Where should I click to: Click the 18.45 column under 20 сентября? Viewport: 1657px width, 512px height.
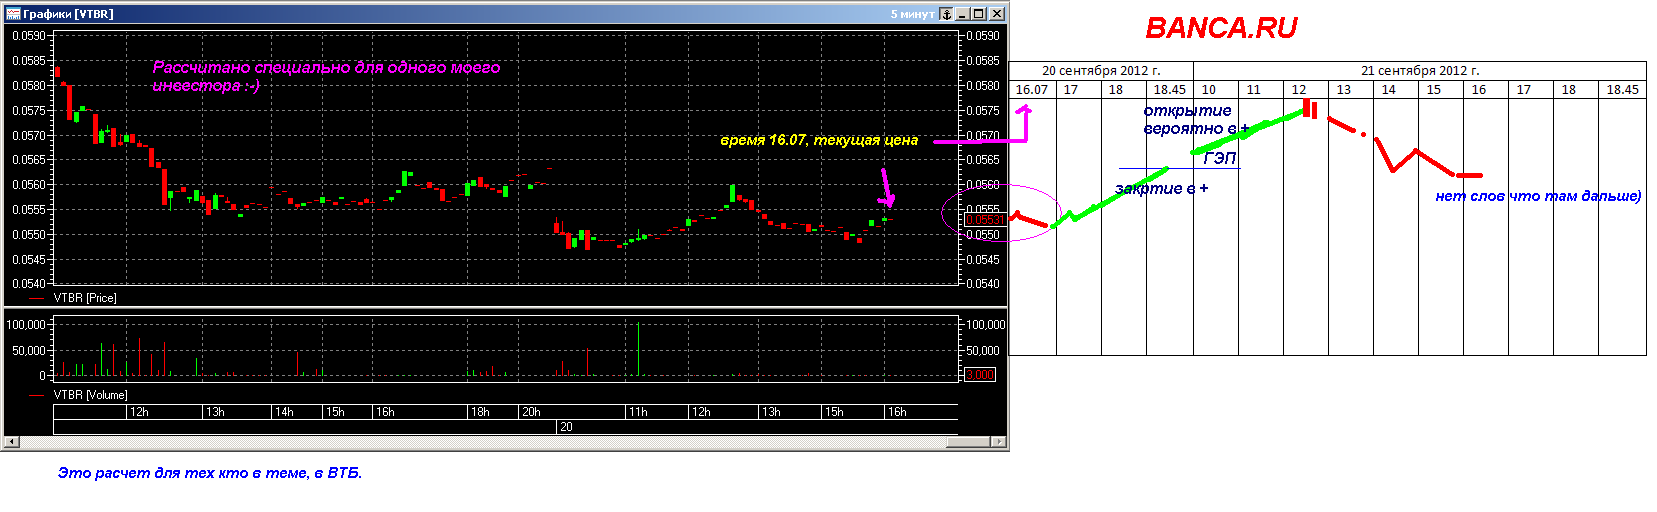(1169, 90)
